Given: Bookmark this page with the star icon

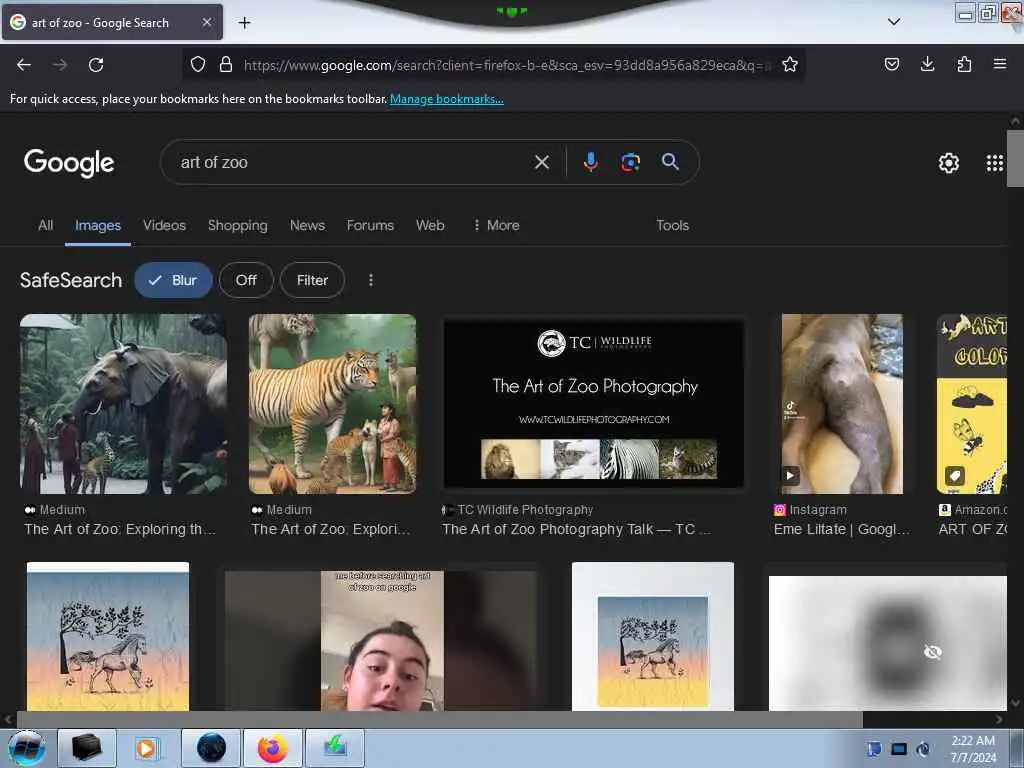Looking at the screenshot, I should point(790,64).
